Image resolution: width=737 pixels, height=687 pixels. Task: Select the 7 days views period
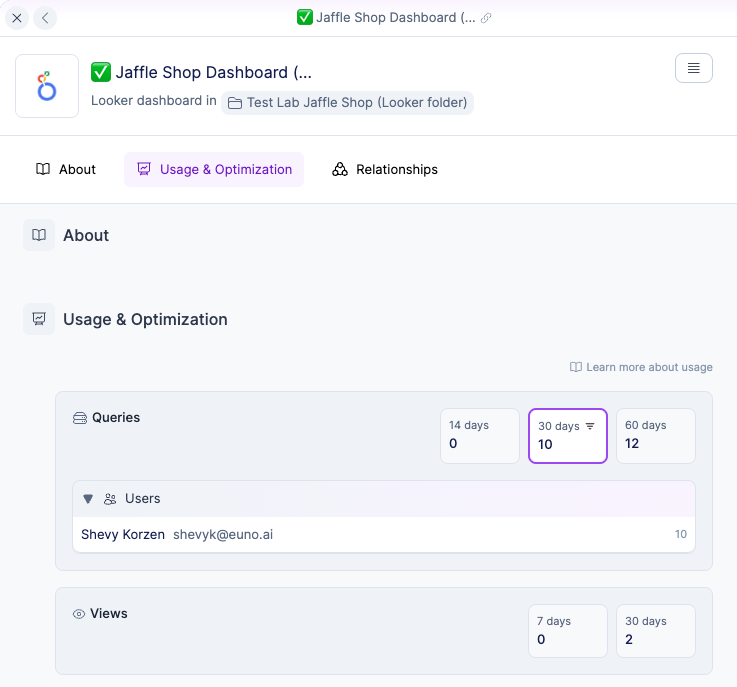[567, 631]
